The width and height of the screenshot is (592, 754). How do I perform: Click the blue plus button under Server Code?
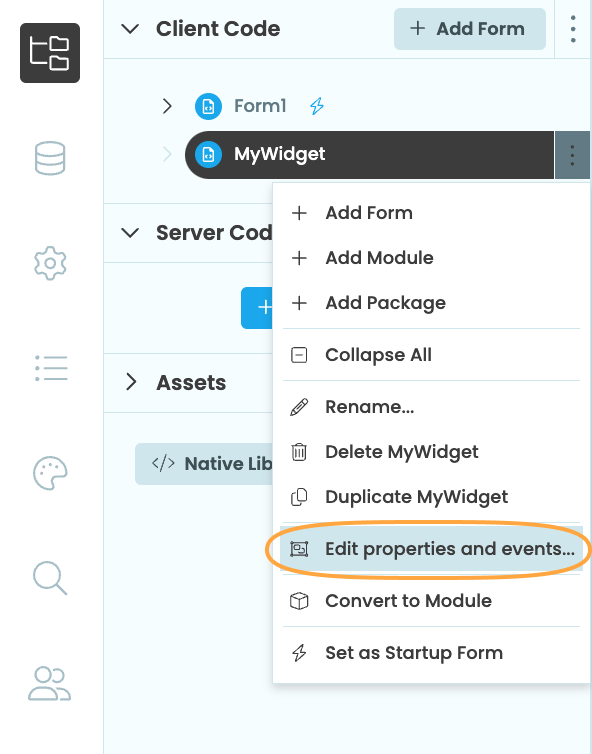[257, 308]
